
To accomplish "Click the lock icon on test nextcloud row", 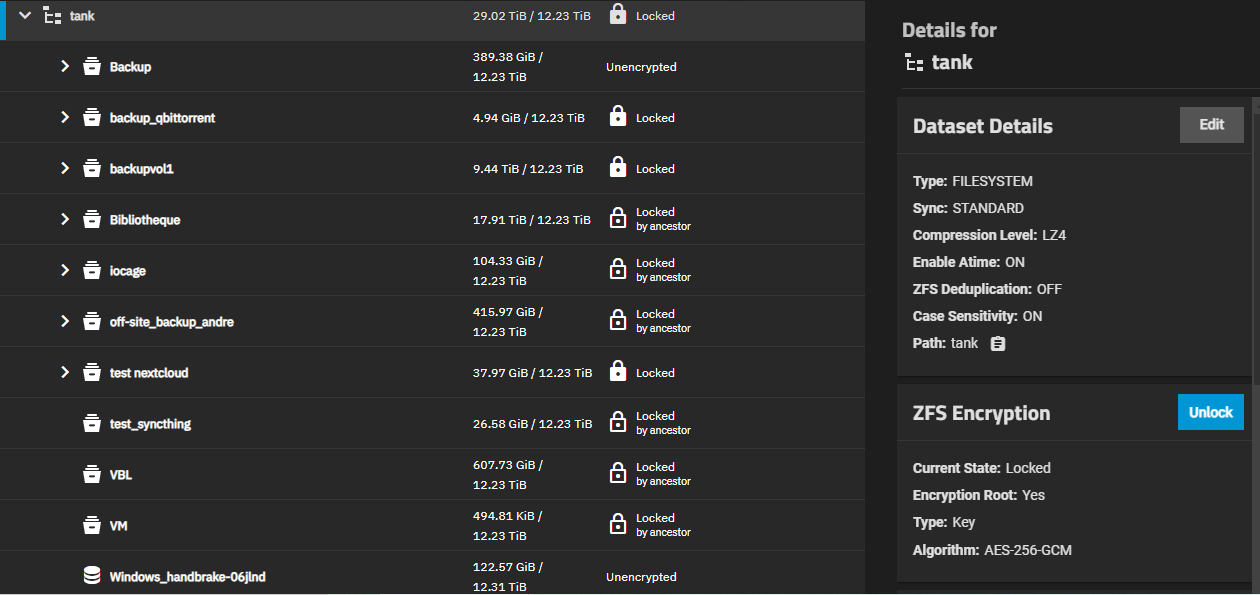I will point(618,372).
